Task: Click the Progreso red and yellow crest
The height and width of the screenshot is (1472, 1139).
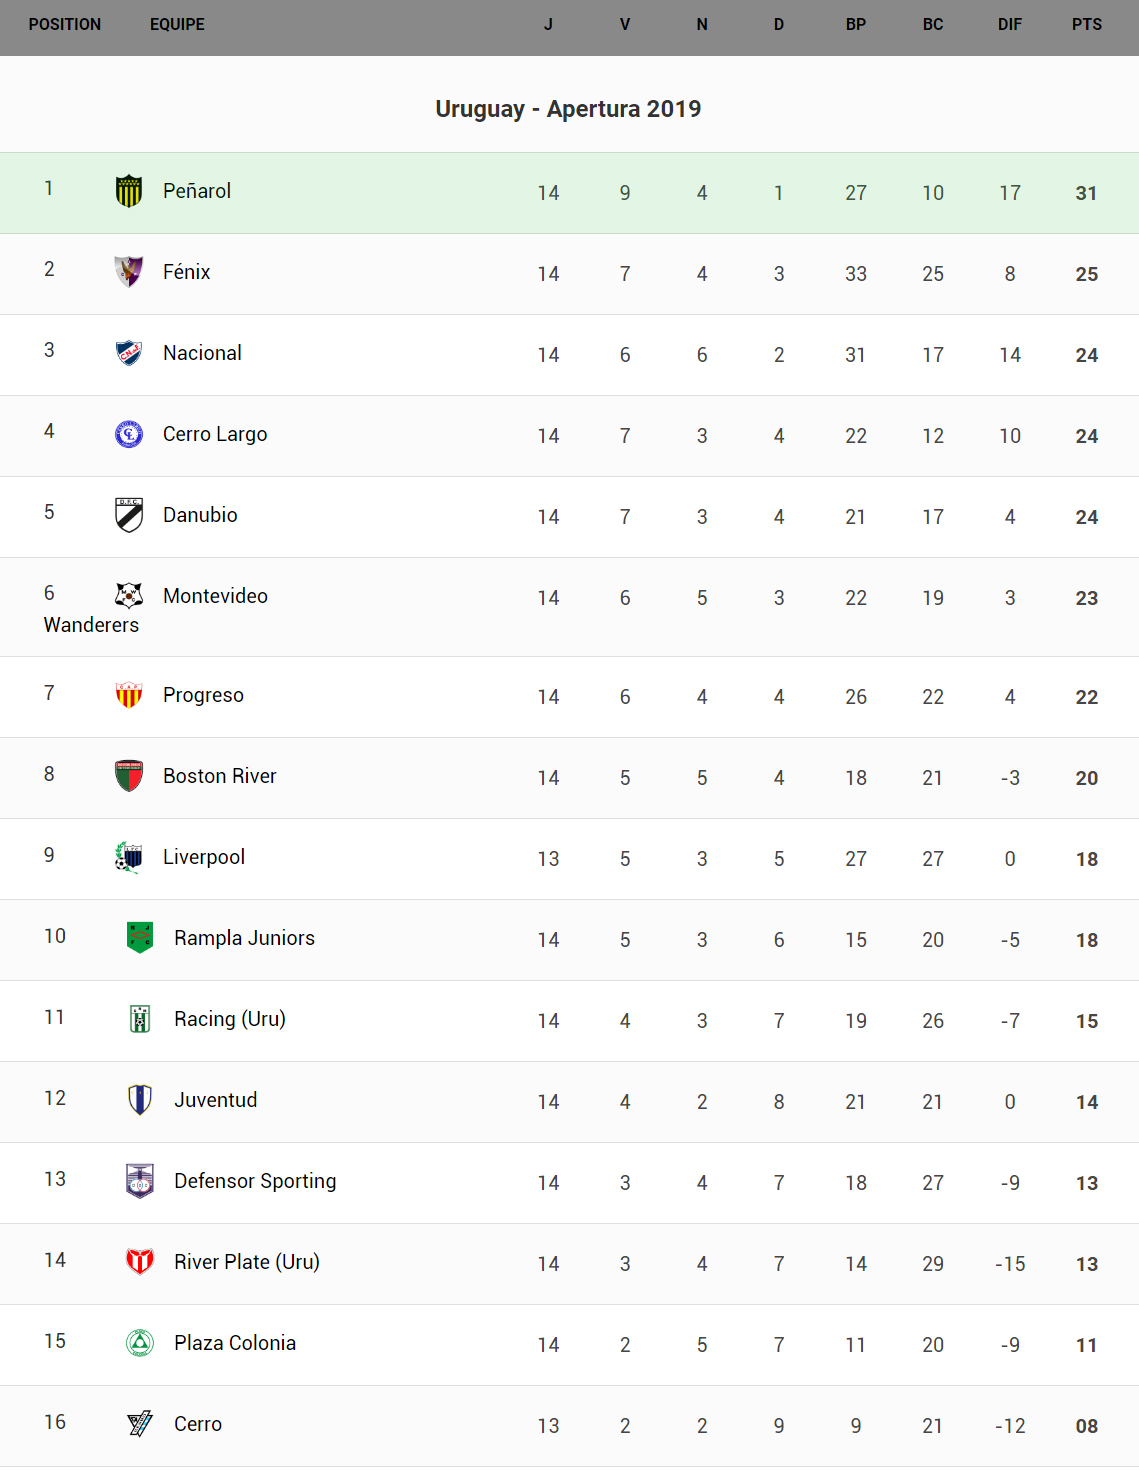Action: coord(129,695)
